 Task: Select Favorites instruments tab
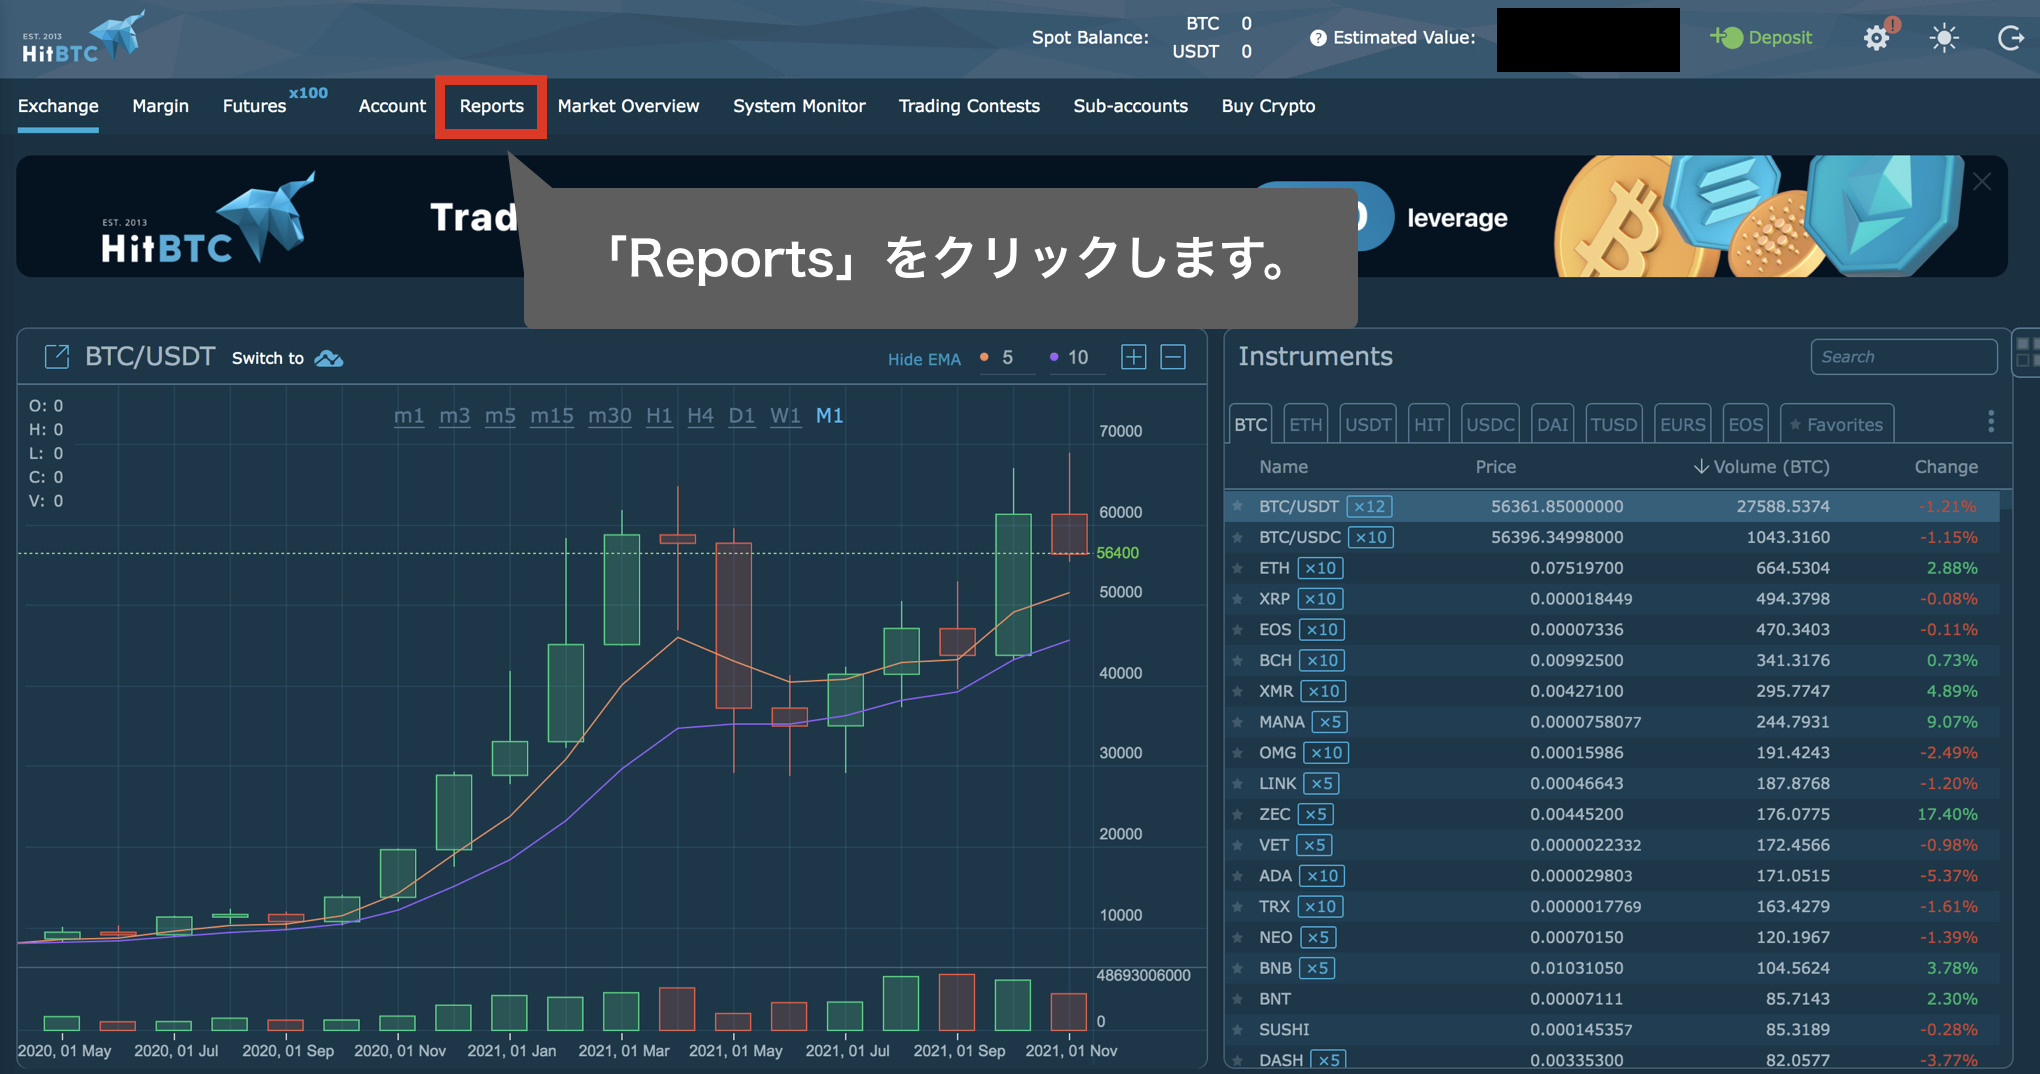[x=1836, y=424]
